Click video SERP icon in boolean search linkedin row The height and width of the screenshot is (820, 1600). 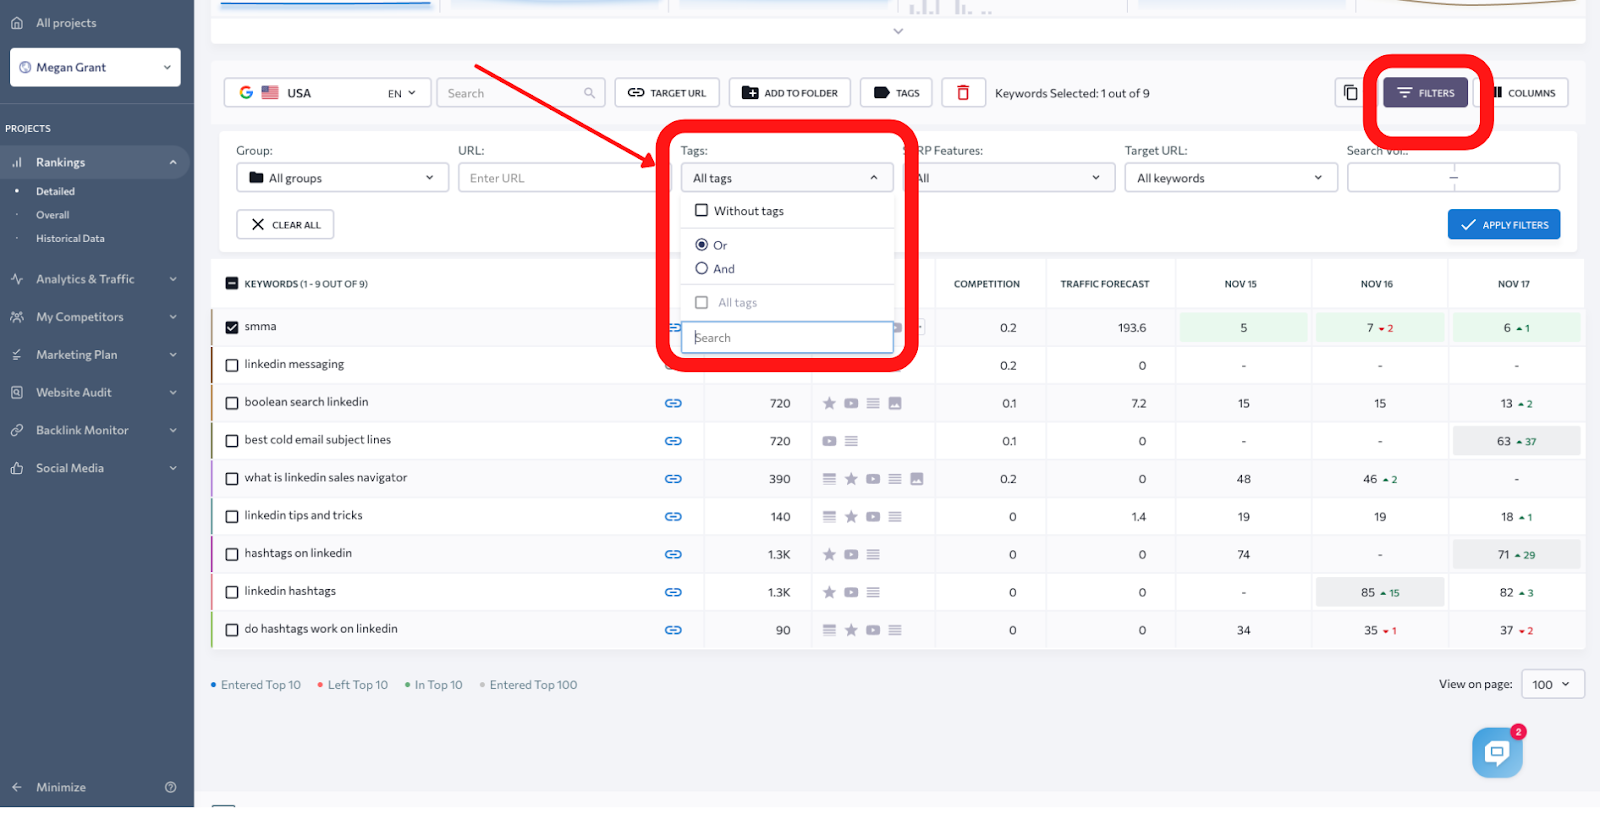tap(851, 403)
